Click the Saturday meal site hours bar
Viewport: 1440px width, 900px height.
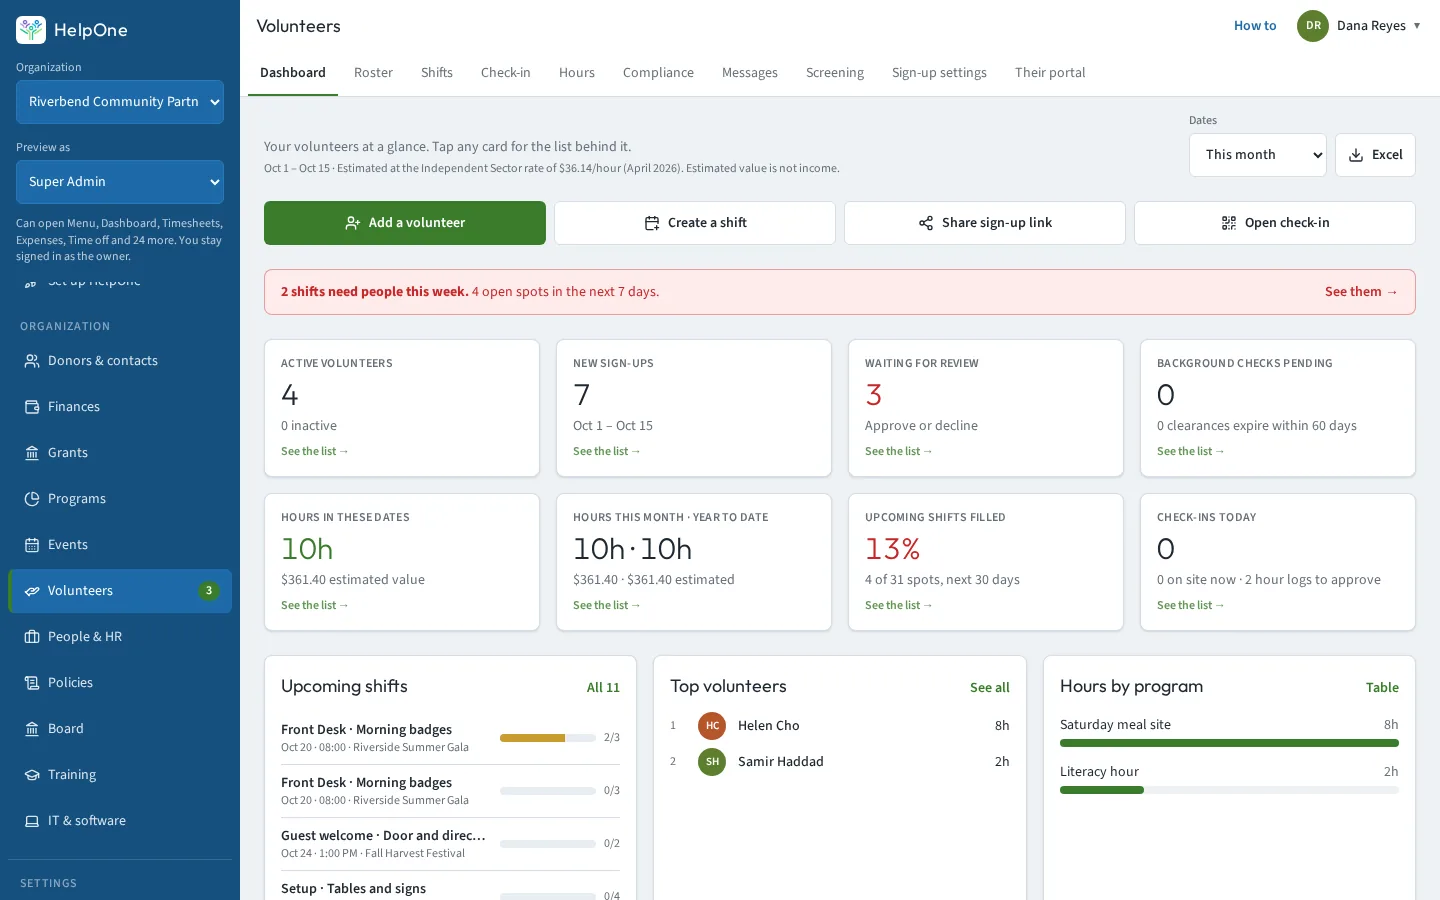coord(1229,743)
